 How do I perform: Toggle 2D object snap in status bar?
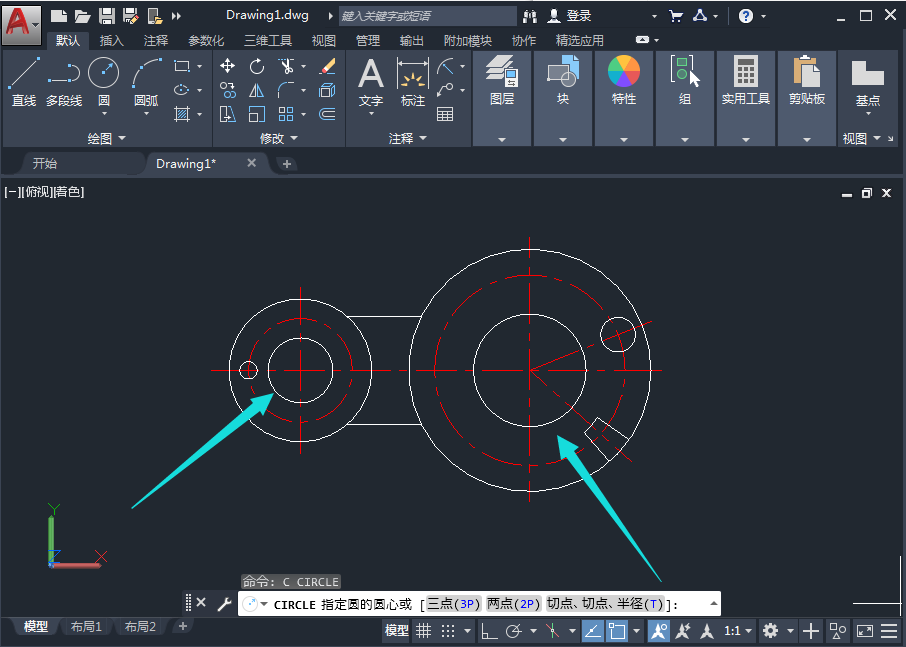(617, 631)
